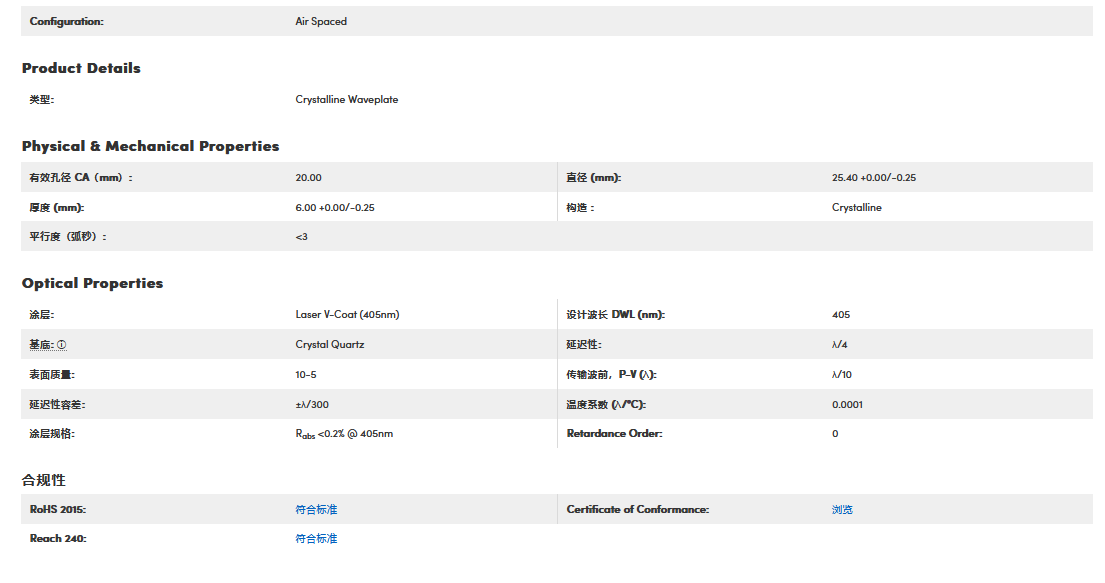Image resolution: width=1105 pixels, height=583 pixels.
Task: Click the diameter value 25.40 +0.00/-0.25
Action: click(873, 178)
